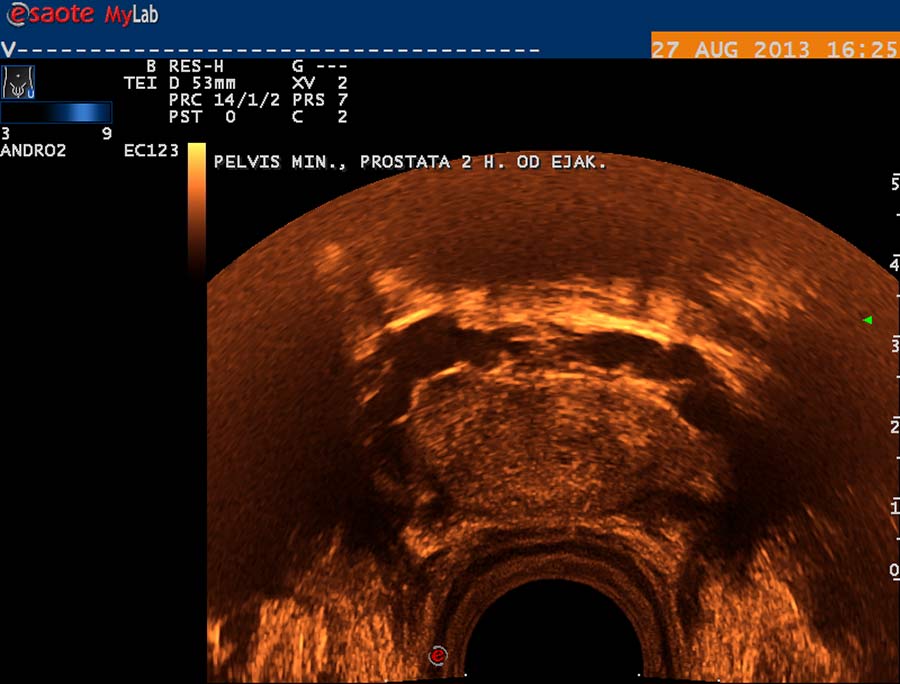
Task: Select the orange color map scale bar
Action: [197, 208]
